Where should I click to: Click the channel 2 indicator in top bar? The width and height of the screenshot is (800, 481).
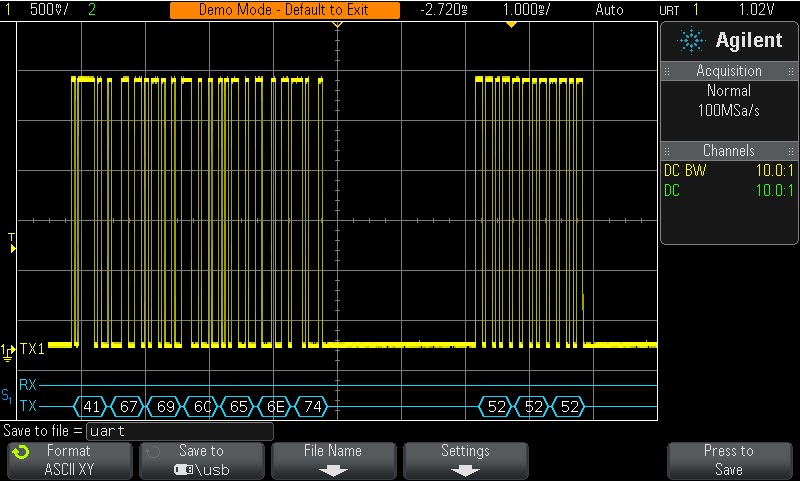(92, 9)
